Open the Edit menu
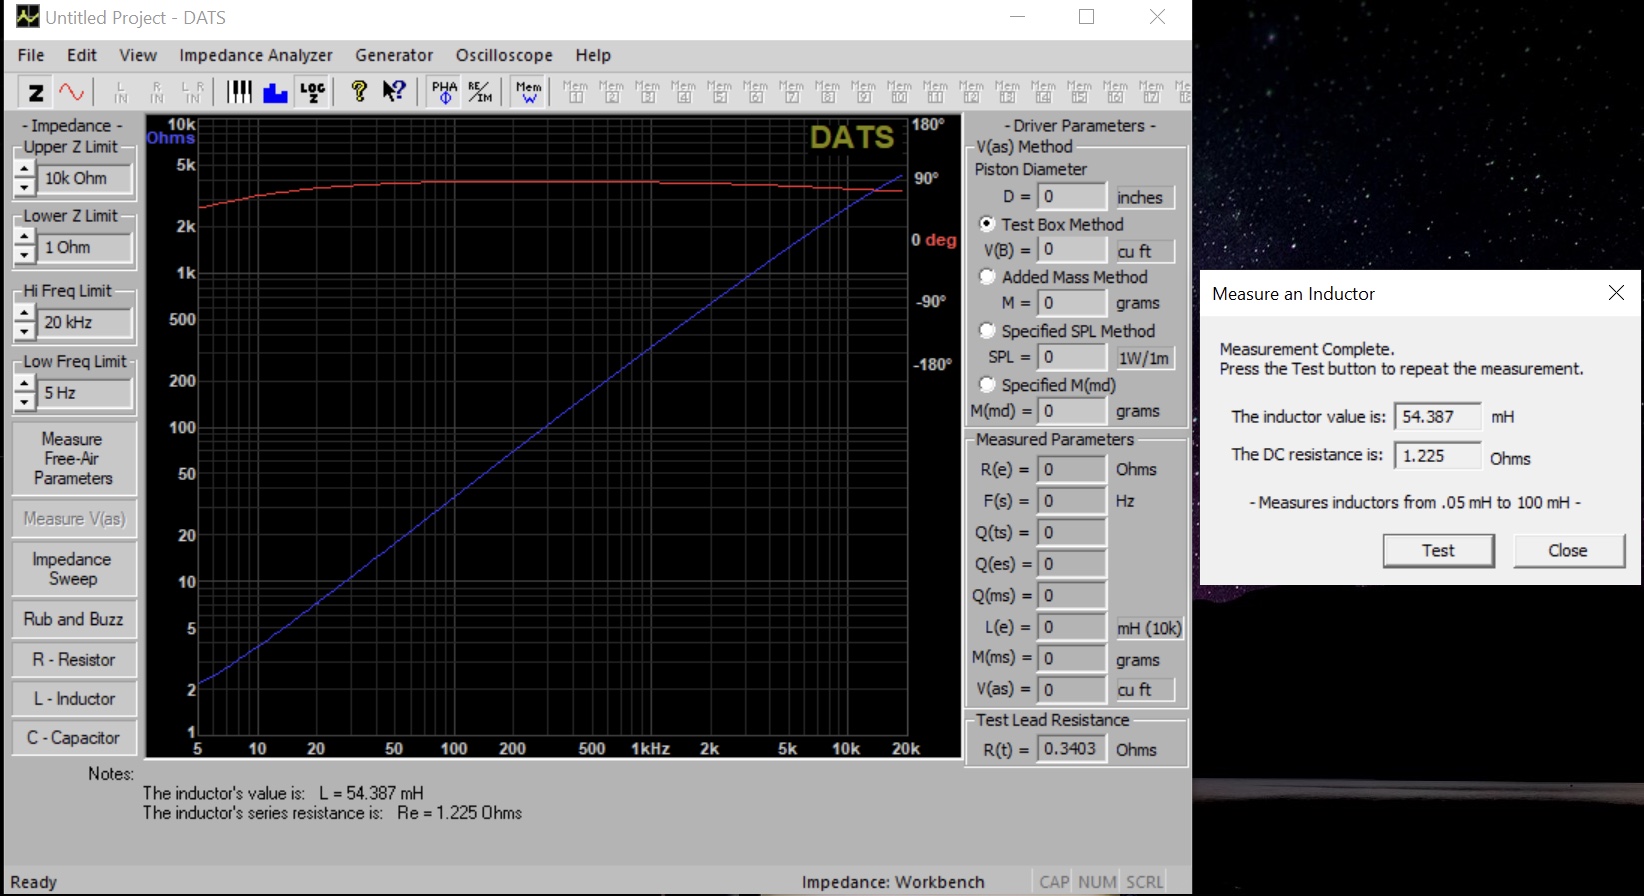 (82, 55)
